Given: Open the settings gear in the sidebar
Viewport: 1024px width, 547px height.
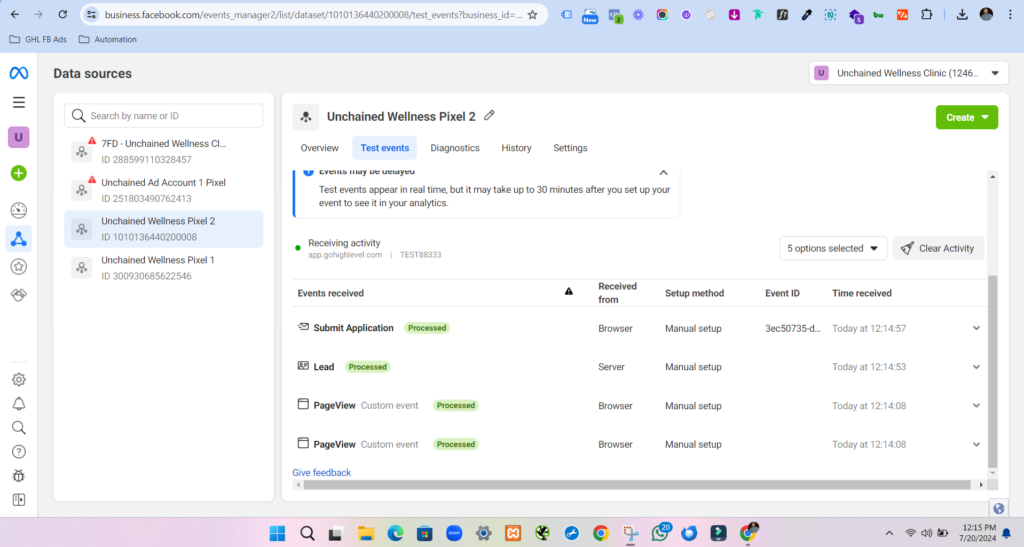Looking at the screenshot, I should [18, 379].
